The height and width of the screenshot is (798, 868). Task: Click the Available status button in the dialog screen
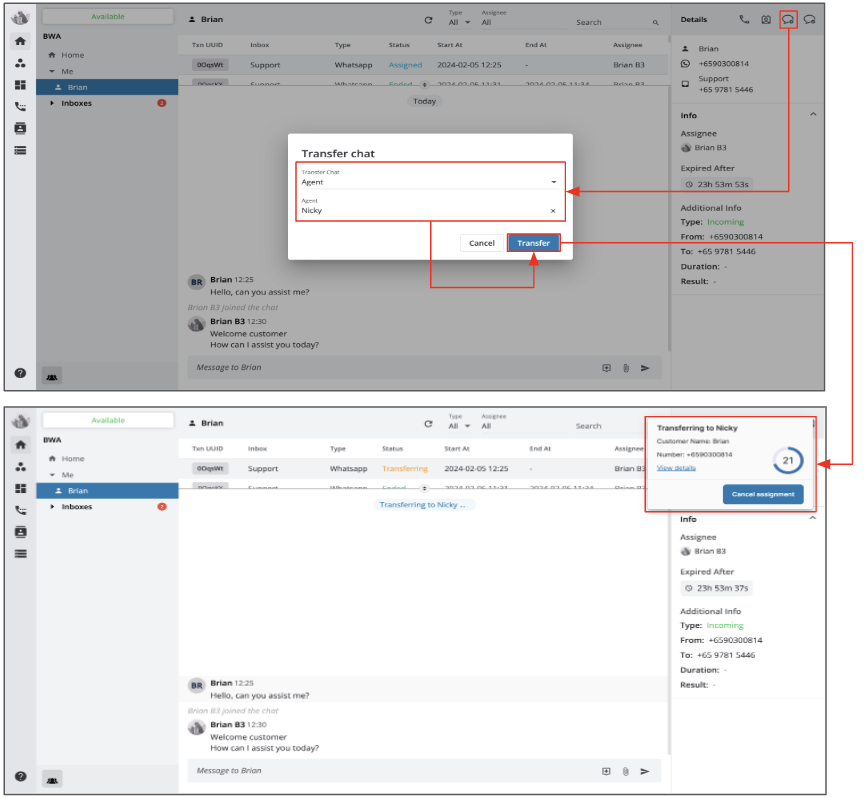108,17
